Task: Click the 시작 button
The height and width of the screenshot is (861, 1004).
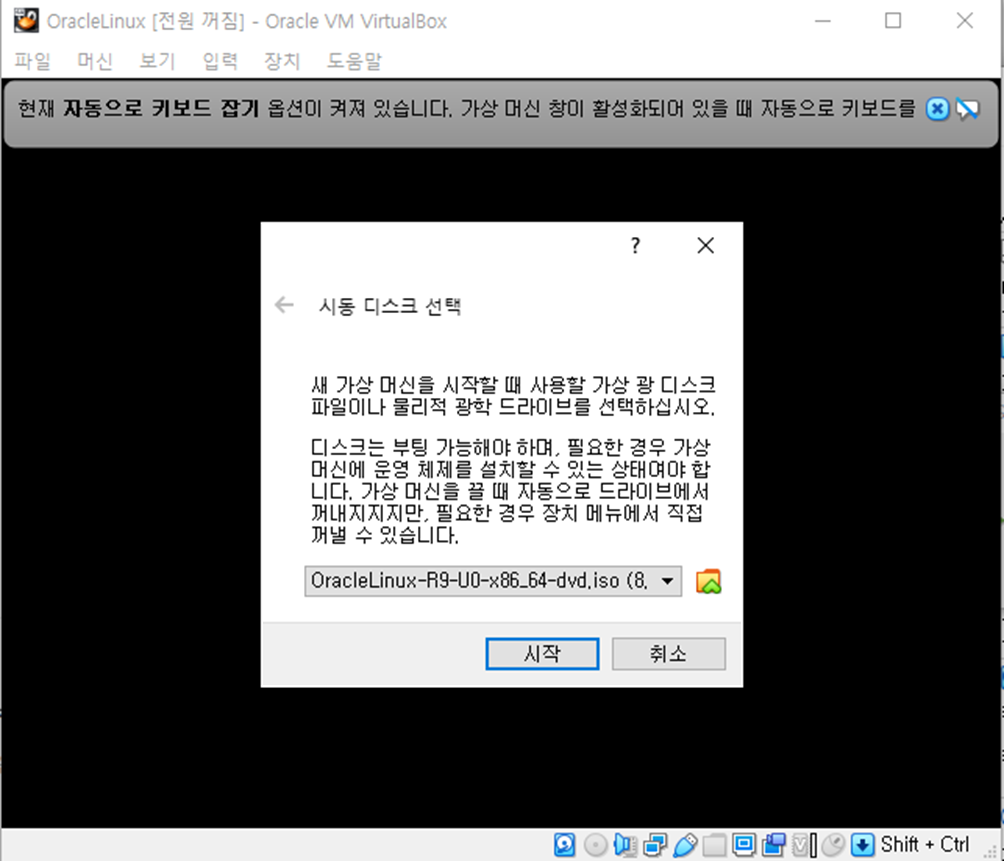Action: coord(542,654)
